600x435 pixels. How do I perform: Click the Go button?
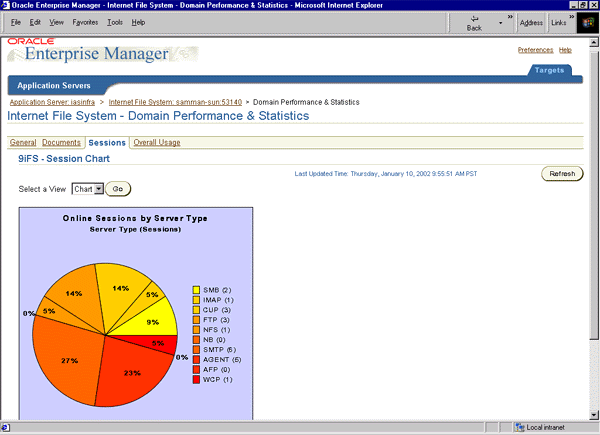point(118,189)
